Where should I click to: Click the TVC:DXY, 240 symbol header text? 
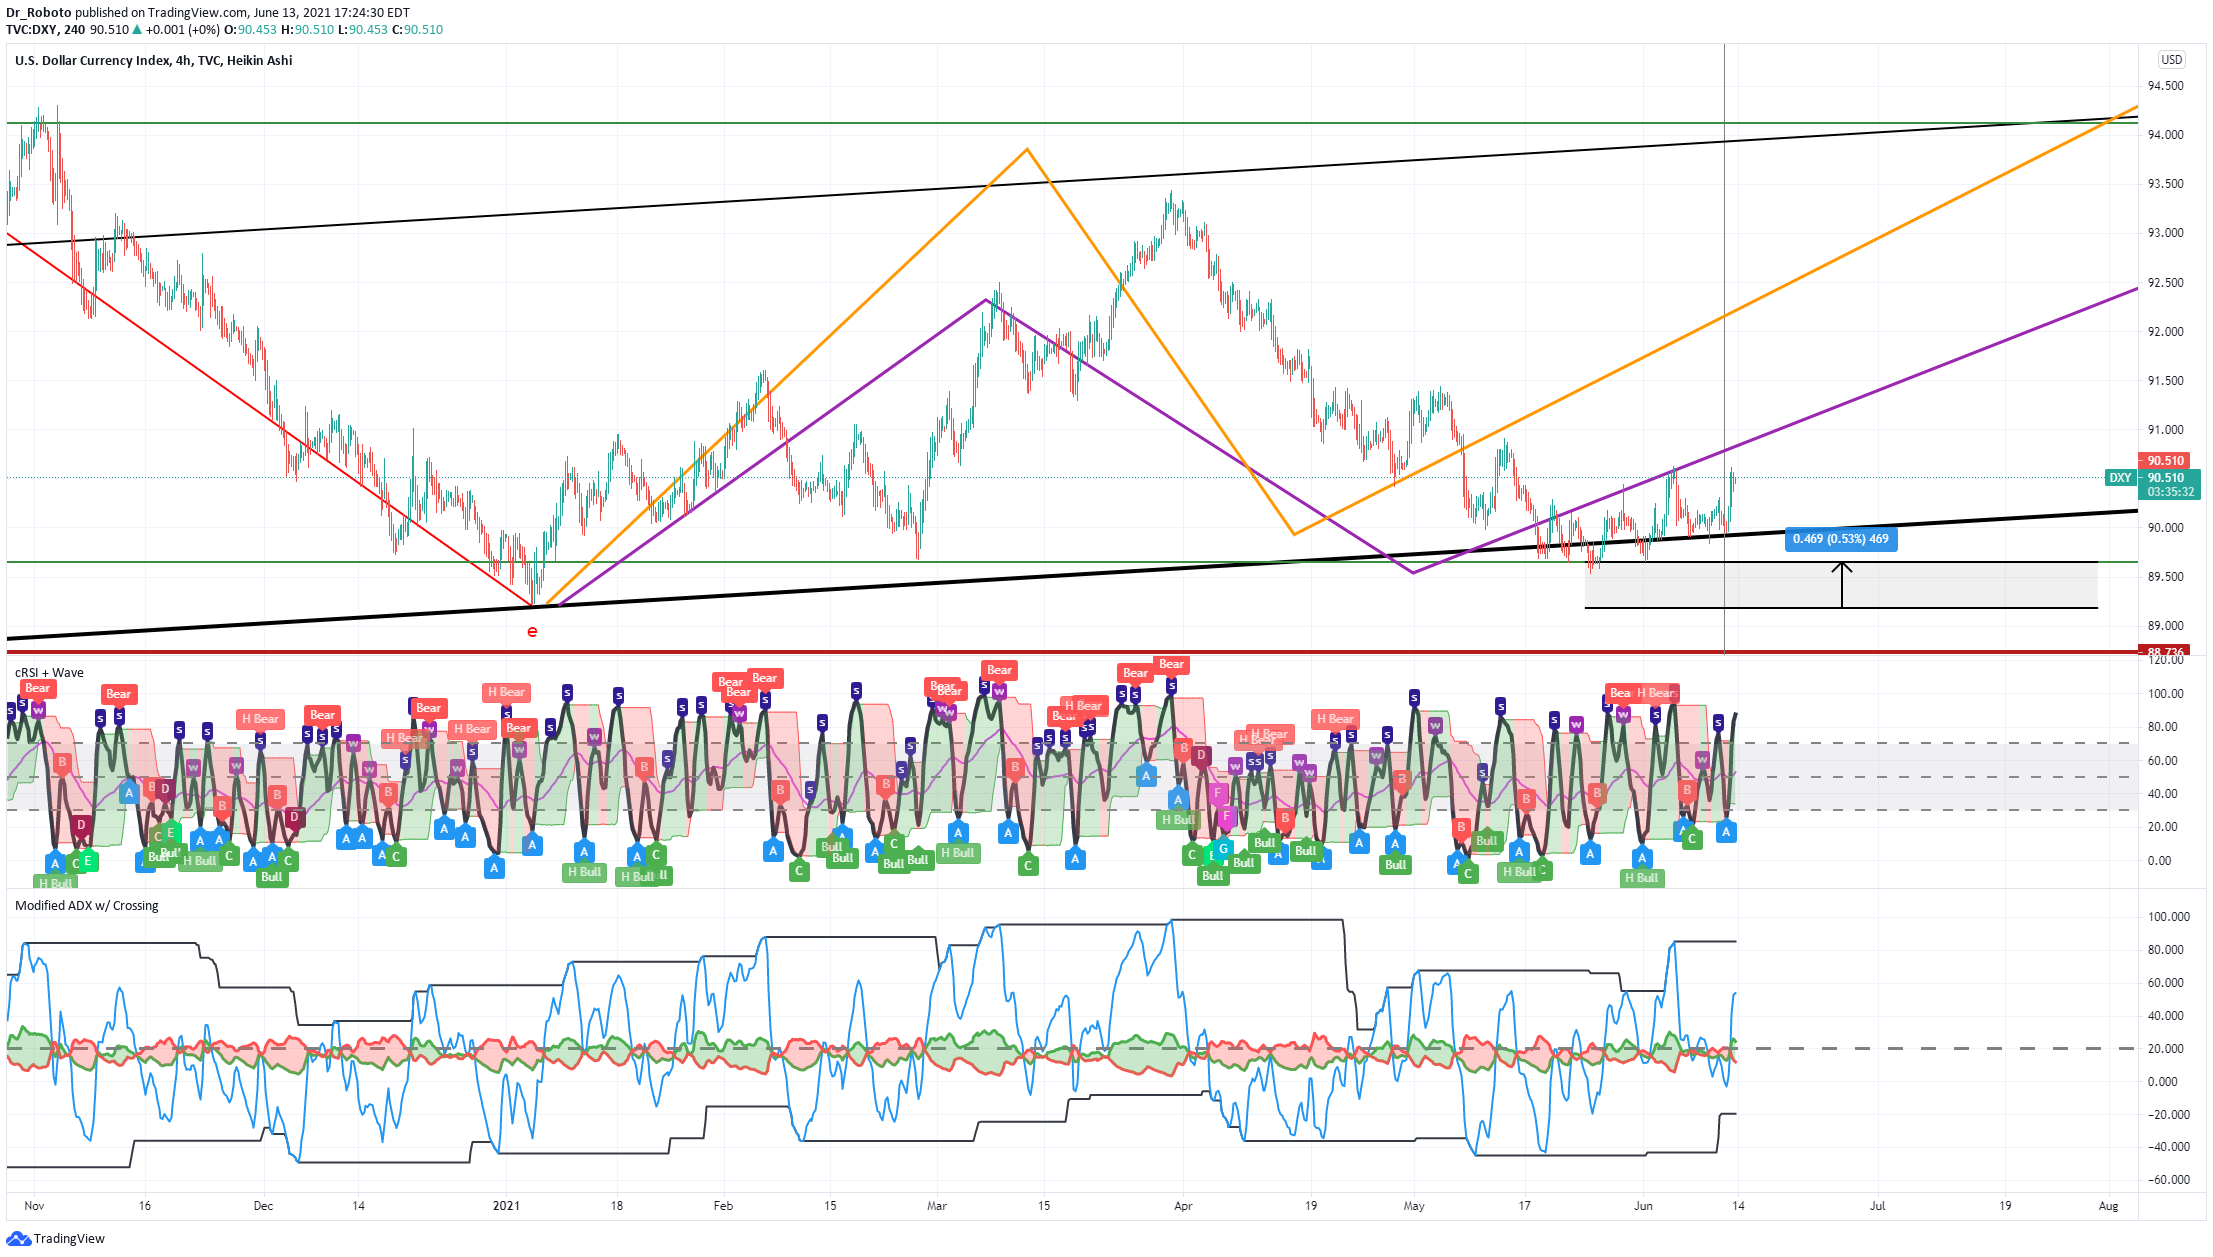point(46,30)
